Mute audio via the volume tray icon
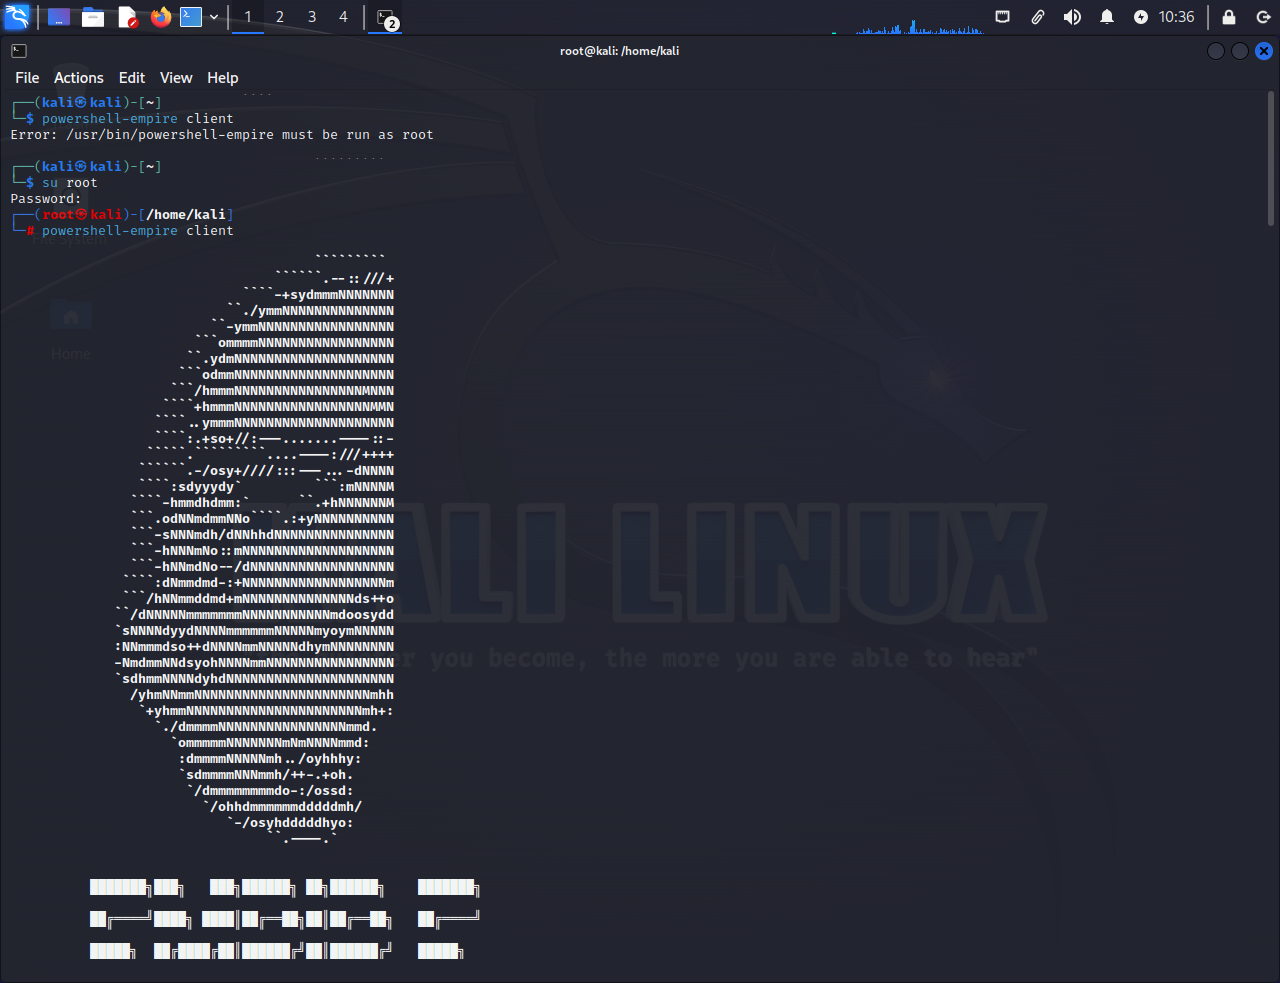The height and width of the screenshot is (983, 1280). [x=1072, y=17]
